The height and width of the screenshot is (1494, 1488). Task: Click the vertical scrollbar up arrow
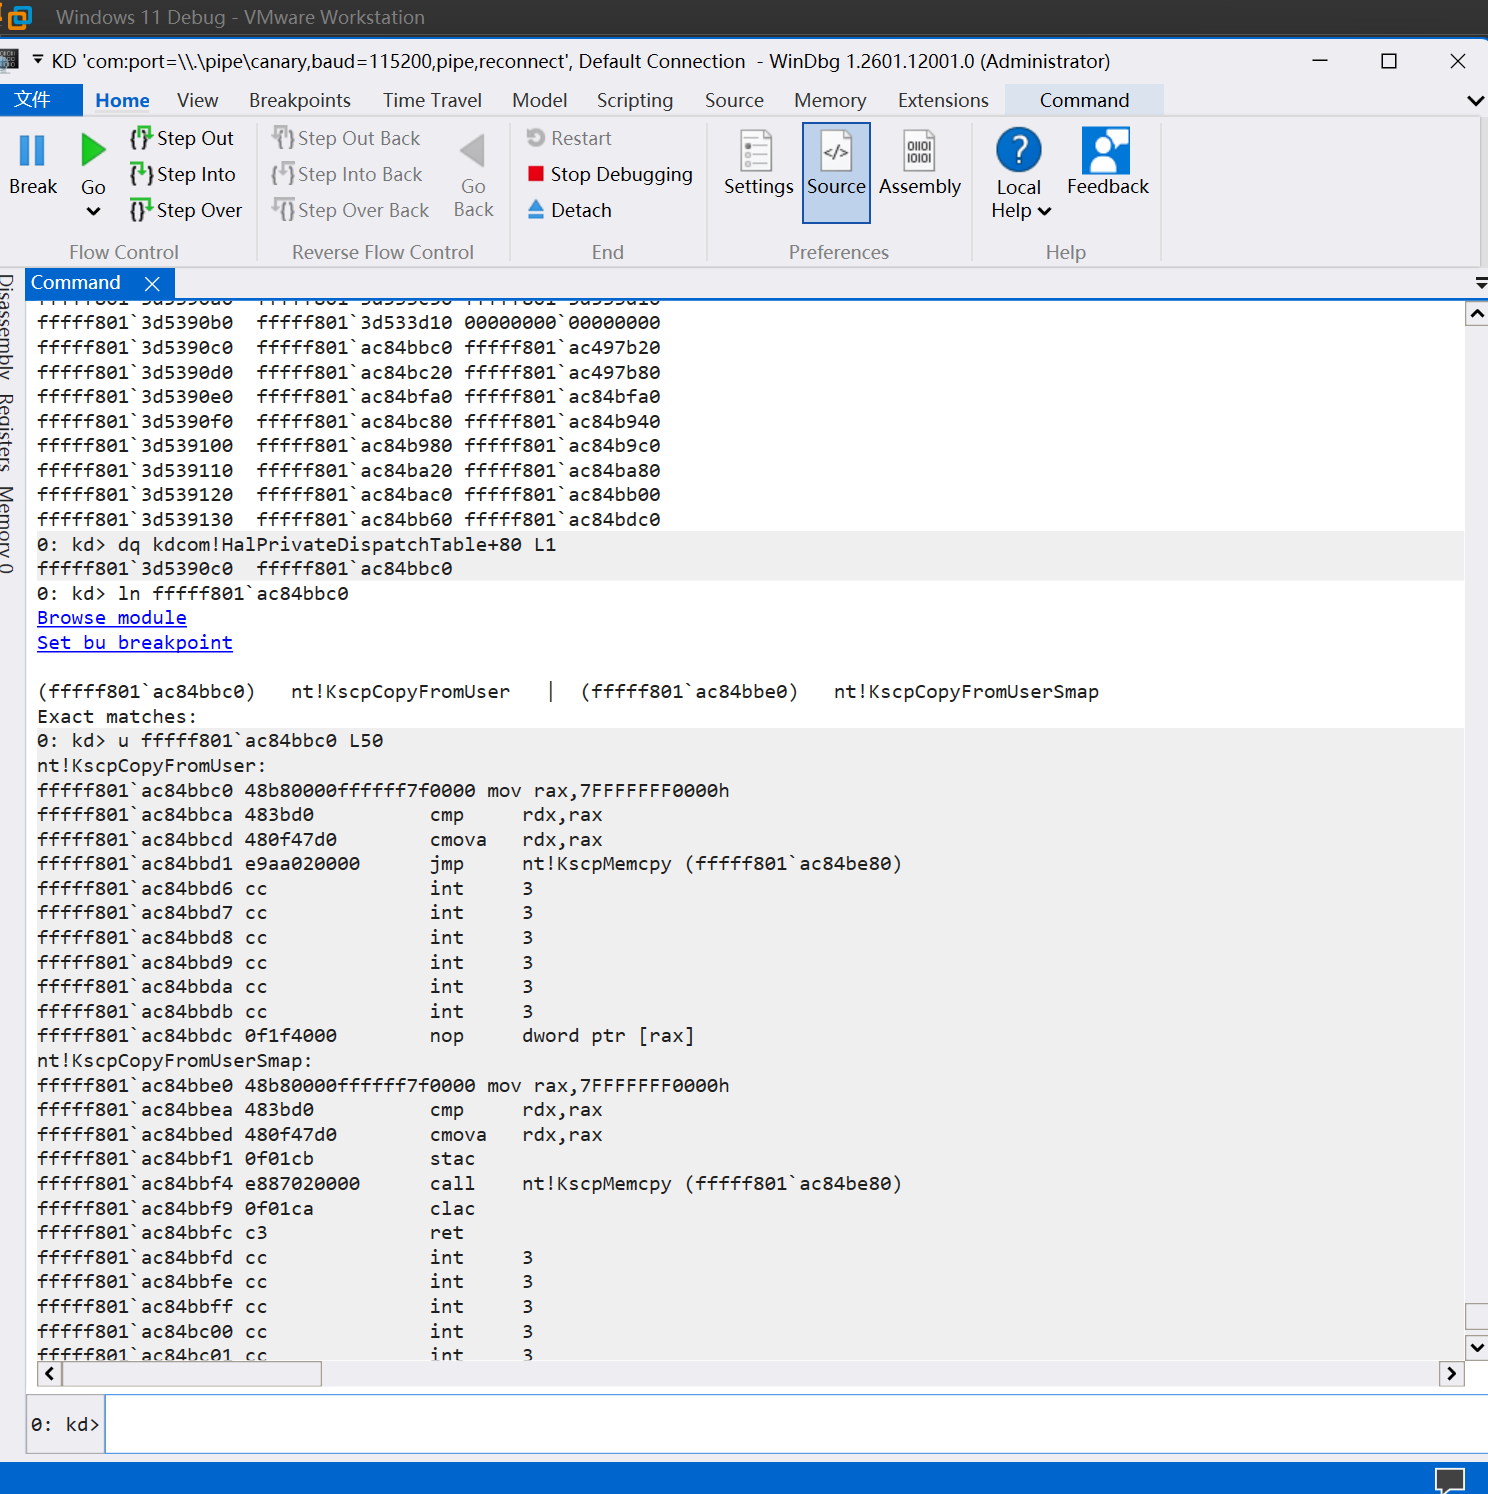1477,314
